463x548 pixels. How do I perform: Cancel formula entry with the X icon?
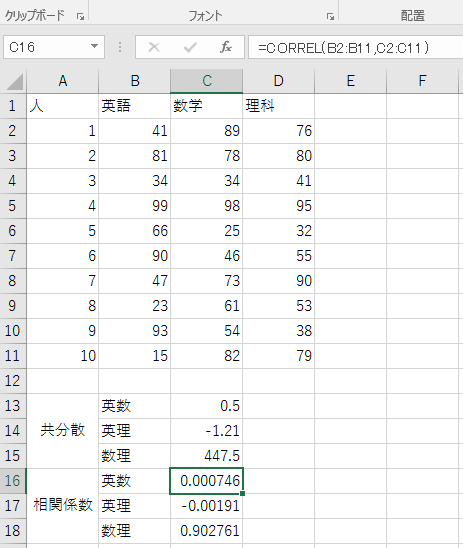coord(154,47)
